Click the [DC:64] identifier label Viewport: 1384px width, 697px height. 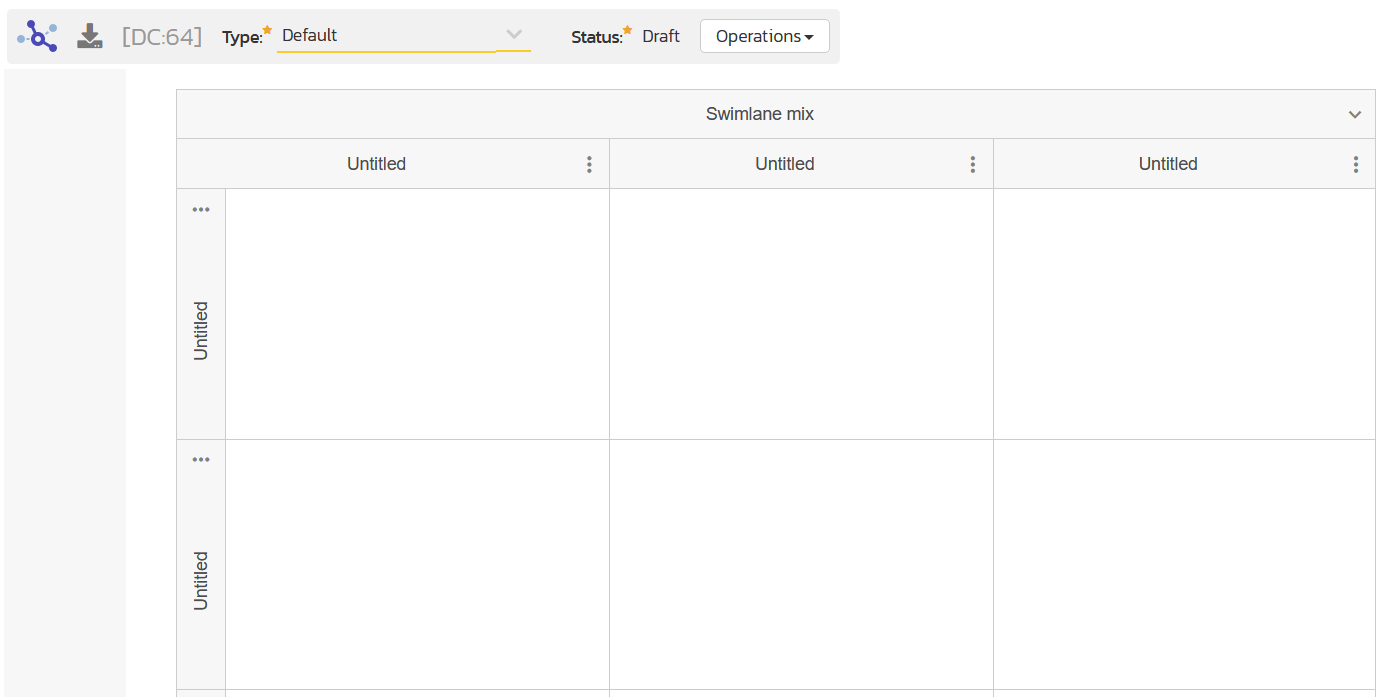tap(161, 37)
